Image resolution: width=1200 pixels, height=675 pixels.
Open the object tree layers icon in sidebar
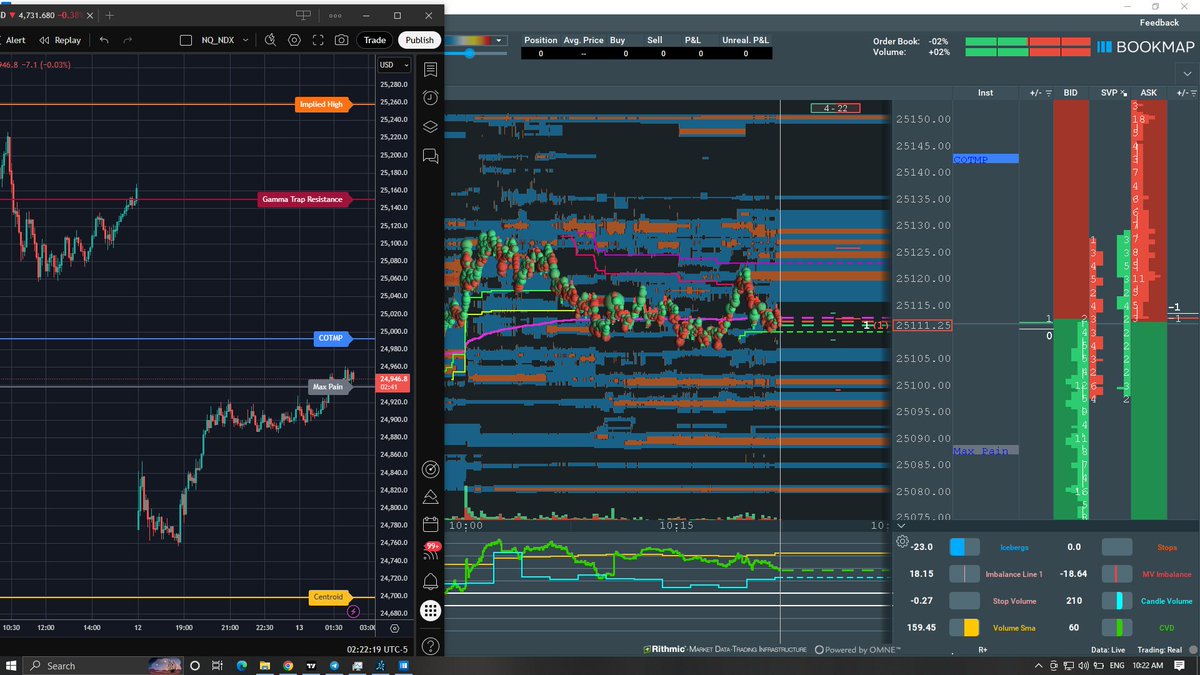click(x=430, y=127)
